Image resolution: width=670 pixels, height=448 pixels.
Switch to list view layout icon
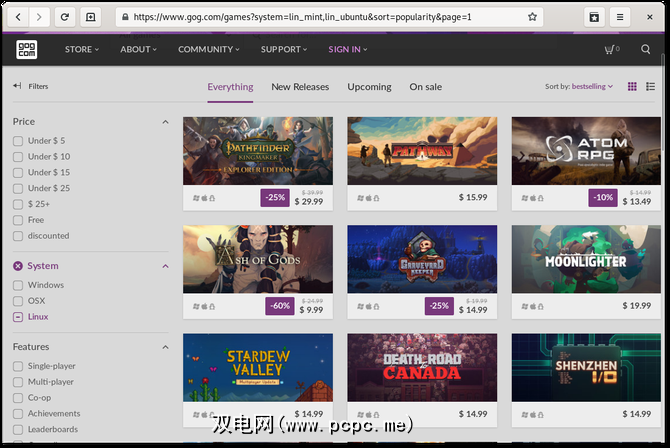pos(651,87)
